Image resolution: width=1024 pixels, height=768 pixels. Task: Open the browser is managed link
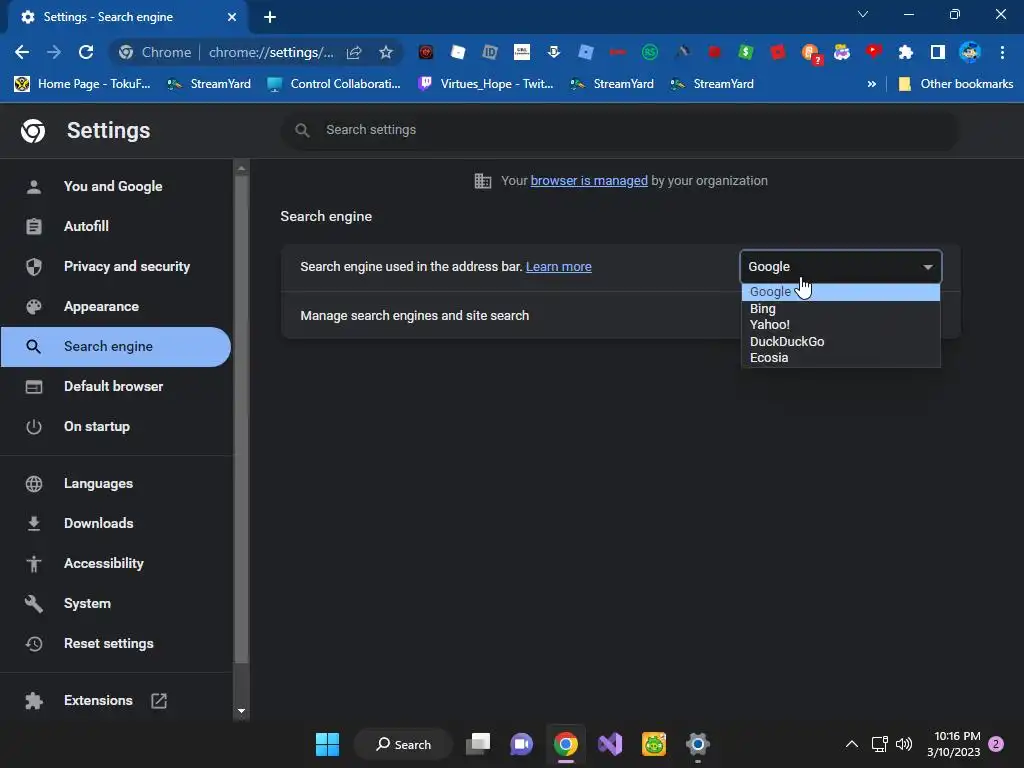589,181
